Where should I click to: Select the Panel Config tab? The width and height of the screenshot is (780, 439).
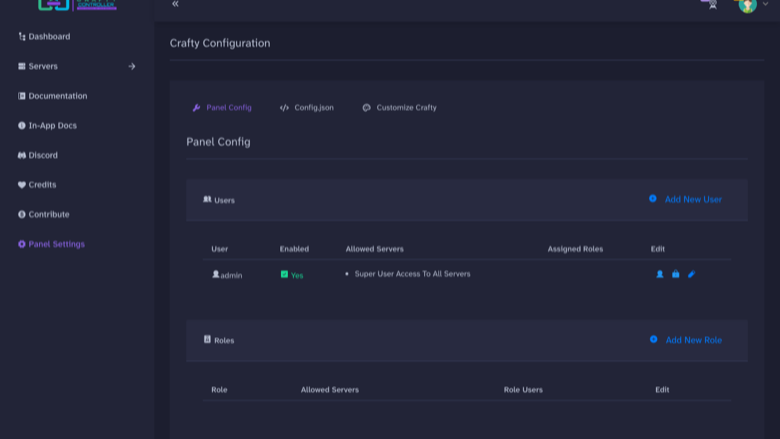point(222,107)
